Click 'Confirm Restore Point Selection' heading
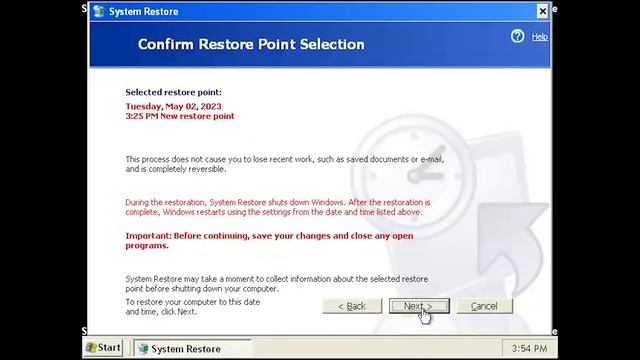640x360 pixels. (251, 44)
